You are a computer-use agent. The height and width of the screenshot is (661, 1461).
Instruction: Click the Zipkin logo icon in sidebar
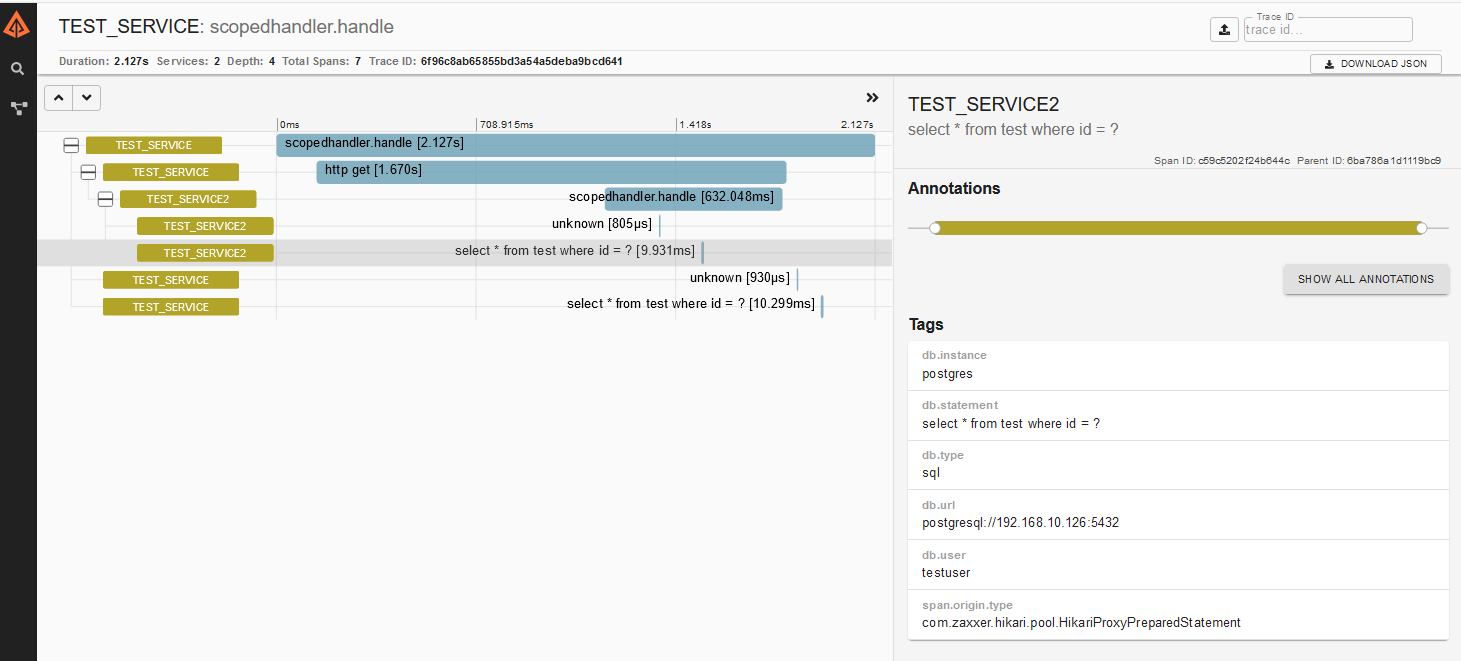[17, 25]
